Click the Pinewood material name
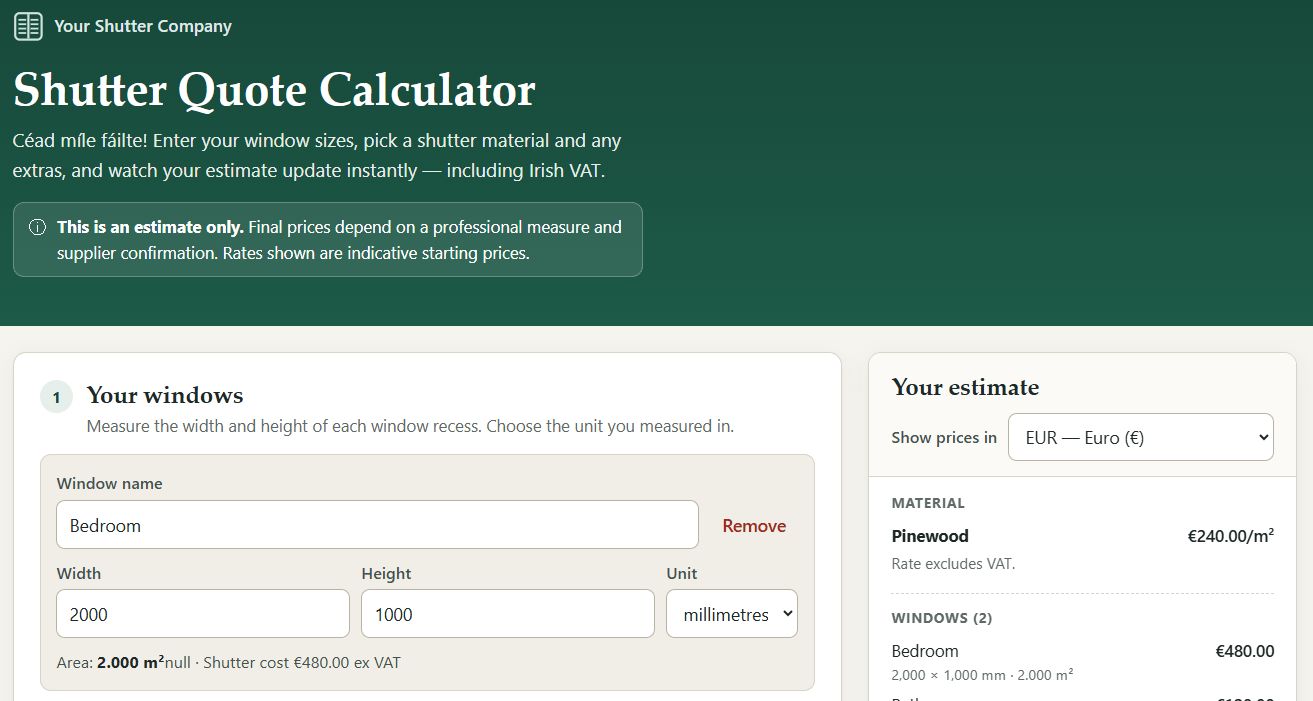 (930, 536)
